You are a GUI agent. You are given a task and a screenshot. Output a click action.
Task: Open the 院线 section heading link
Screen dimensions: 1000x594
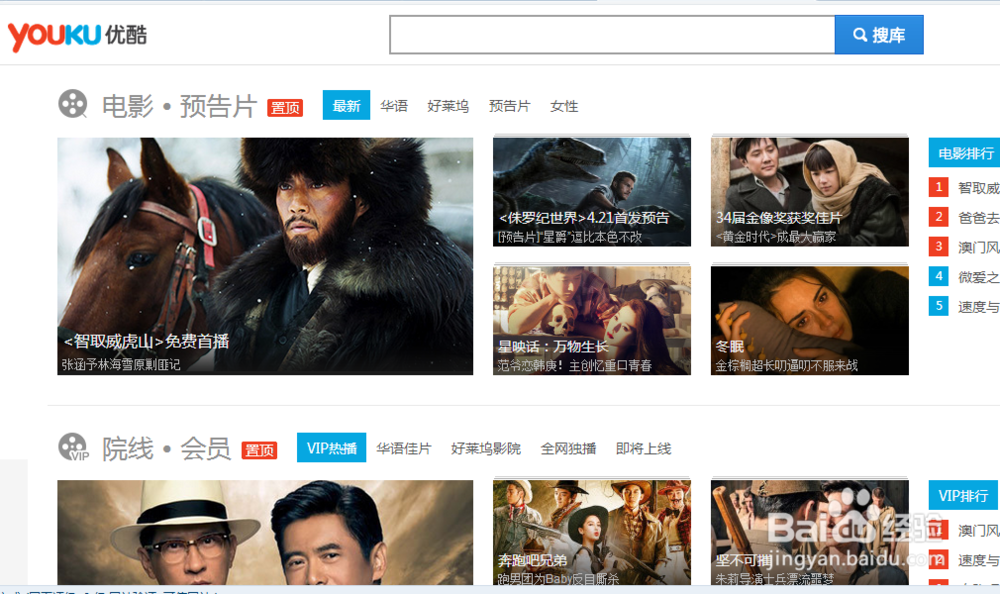(128, 449)
